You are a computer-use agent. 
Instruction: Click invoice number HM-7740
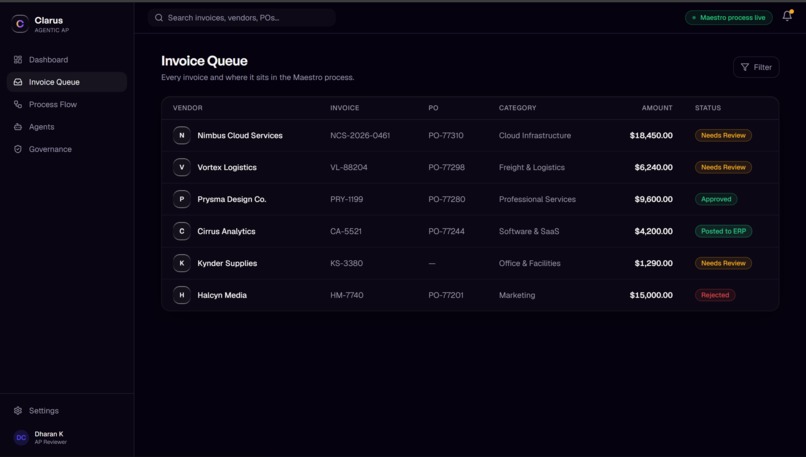(346, 295)
